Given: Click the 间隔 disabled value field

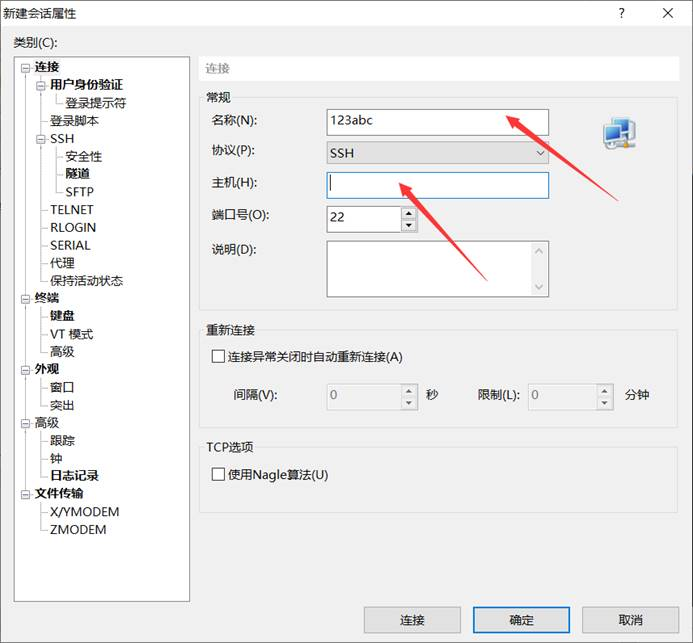Looking at the screenshot, I should tap(364, 396).
